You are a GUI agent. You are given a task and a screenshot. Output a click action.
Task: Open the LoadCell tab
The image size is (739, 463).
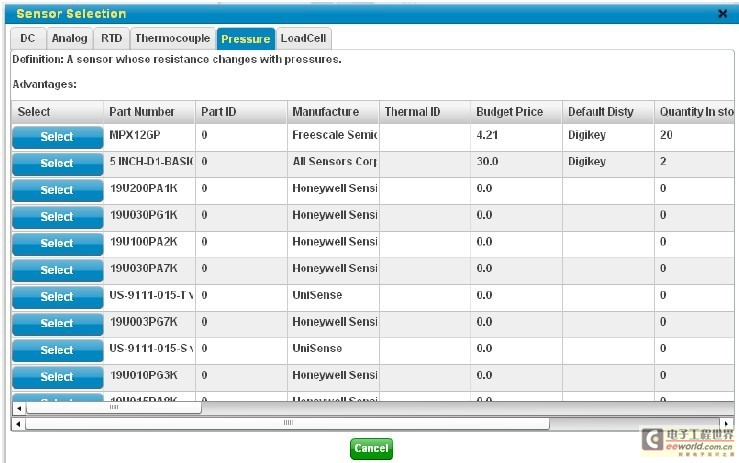[x=304, y=39]
